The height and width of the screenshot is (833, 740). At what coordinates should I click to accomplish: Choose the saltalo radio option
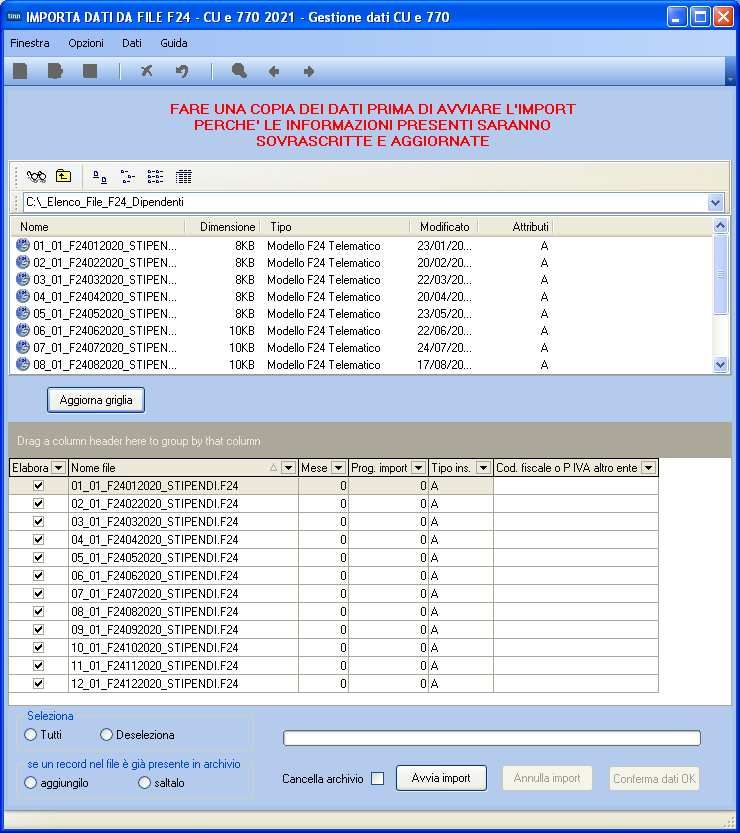[144, 783]
